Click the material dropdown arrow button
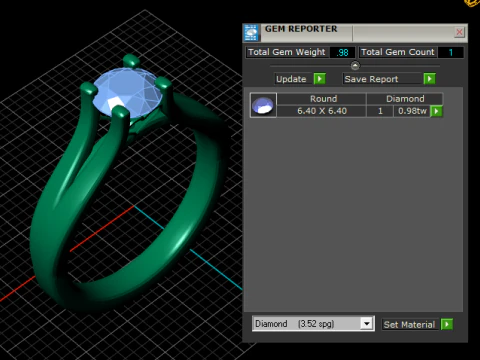 367,324
